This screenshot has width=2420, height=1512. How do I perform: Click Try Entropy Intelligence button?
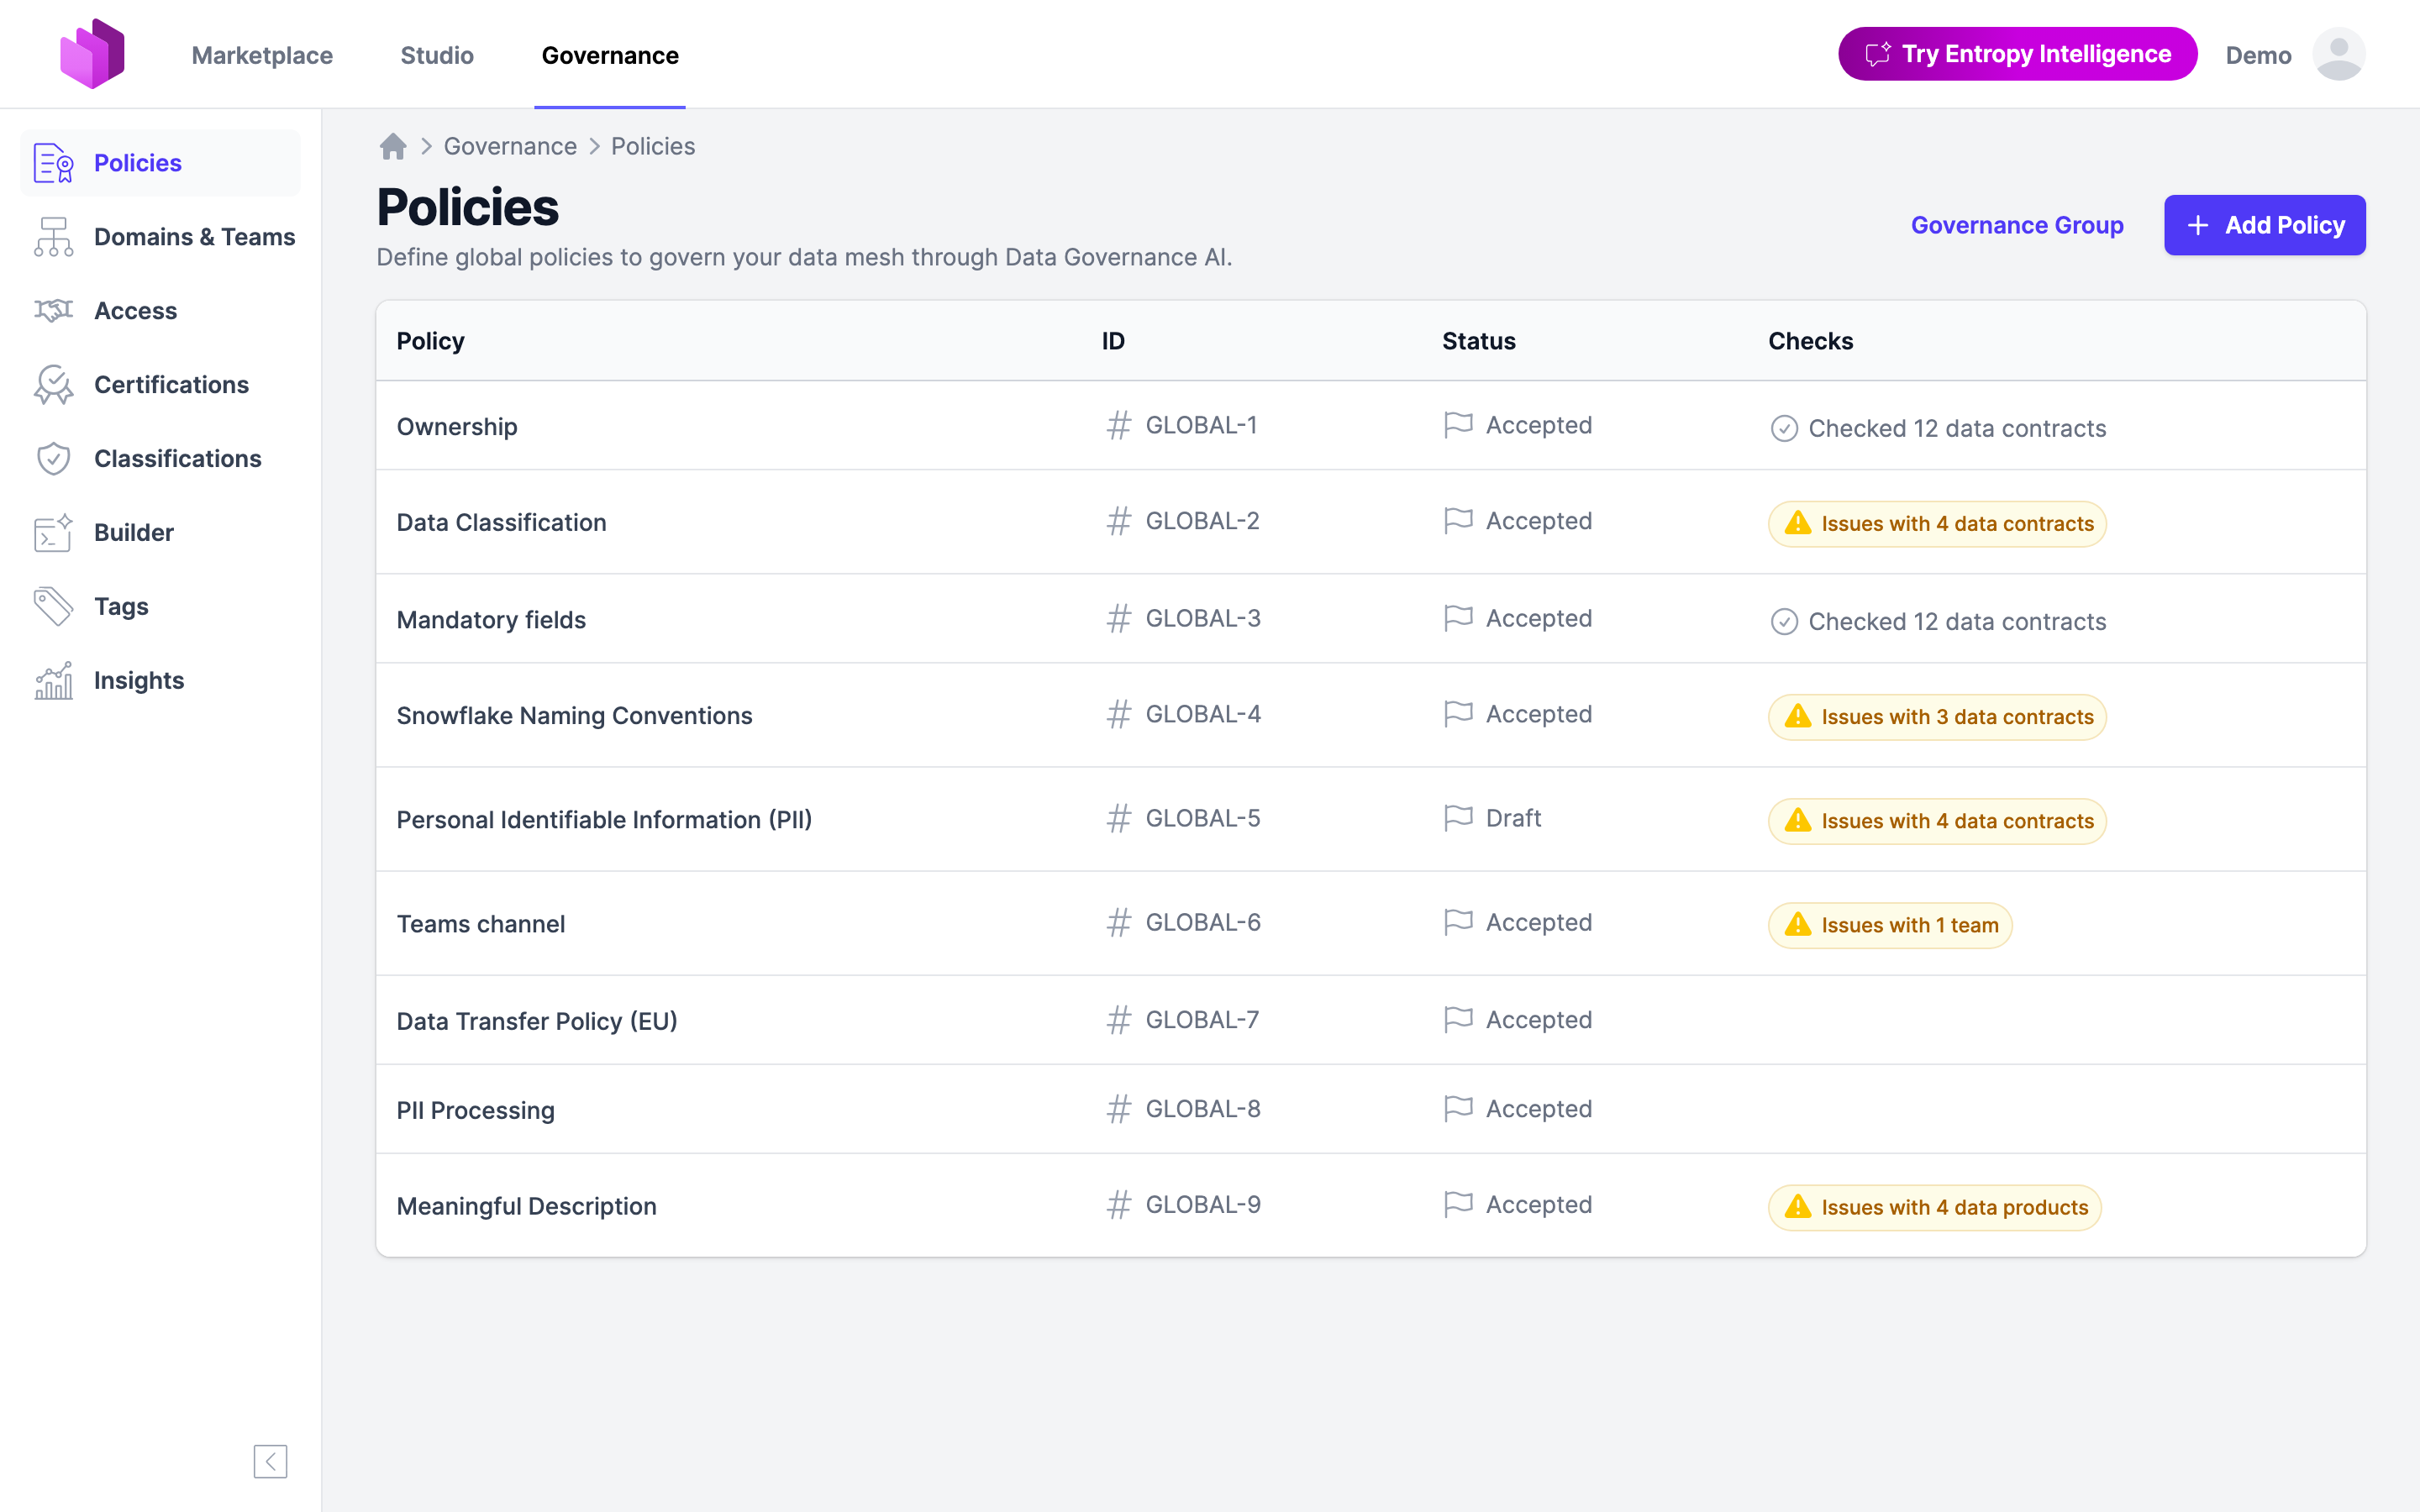tap(2017, 54)
